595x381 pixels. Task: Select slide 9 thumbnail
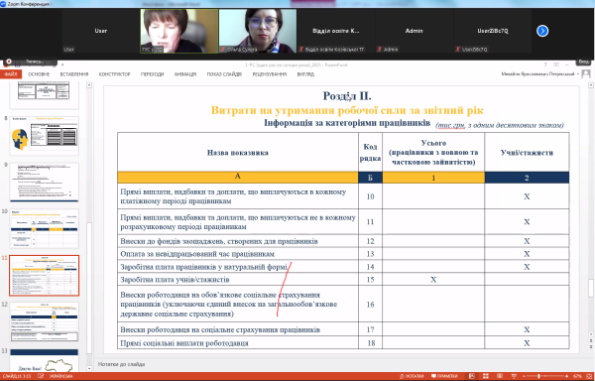(x=44, y=182)
